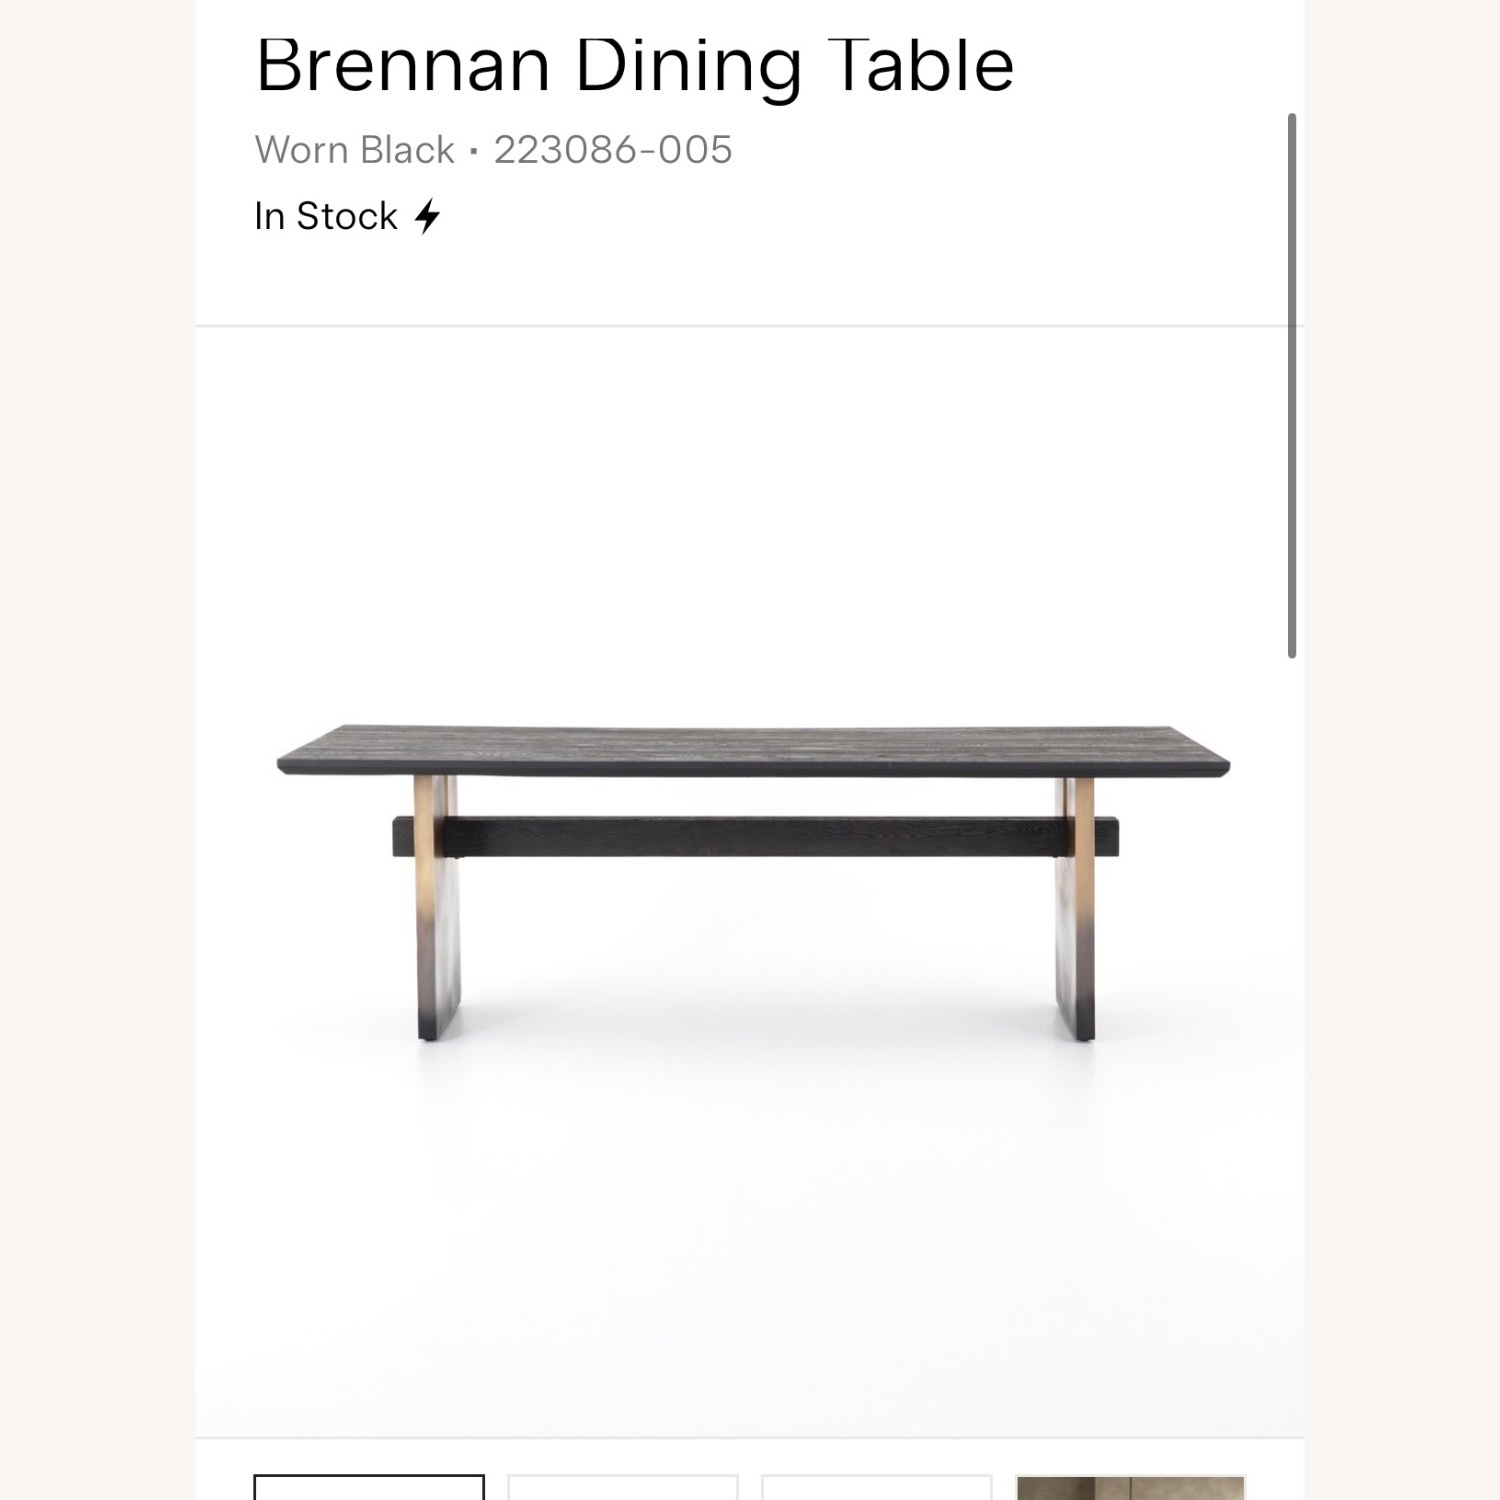
Task: Click the product SKU 223086-005
Action: pyautogui.click(x=613, y=150)
